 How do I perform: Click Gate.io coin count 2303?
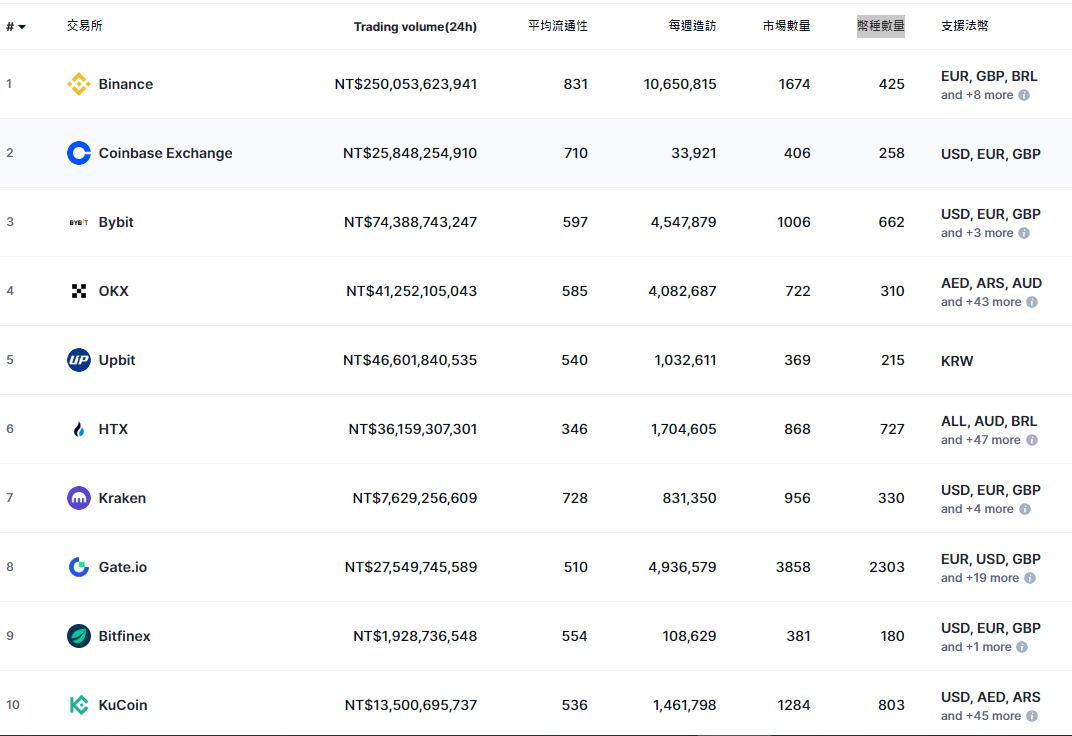click(x=887, y=567)
